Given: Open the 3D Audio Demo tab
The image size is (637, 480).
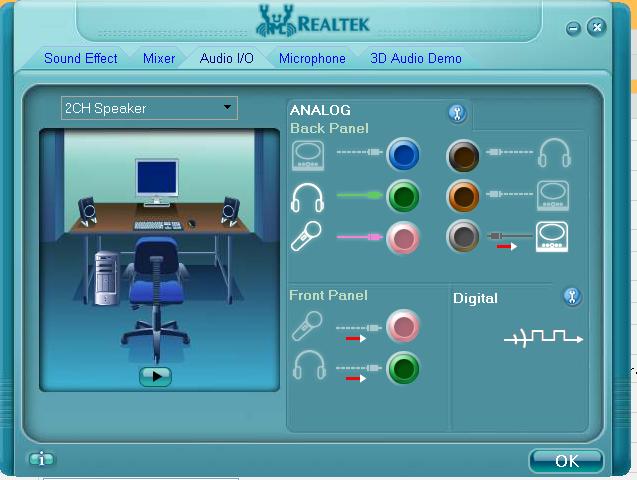Looking at the screenshot, I should pos(416,58).
